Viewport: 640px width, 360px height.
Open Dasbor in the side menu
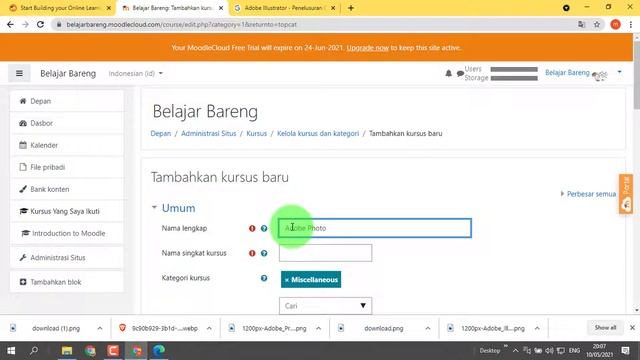[x=67, y=123]
